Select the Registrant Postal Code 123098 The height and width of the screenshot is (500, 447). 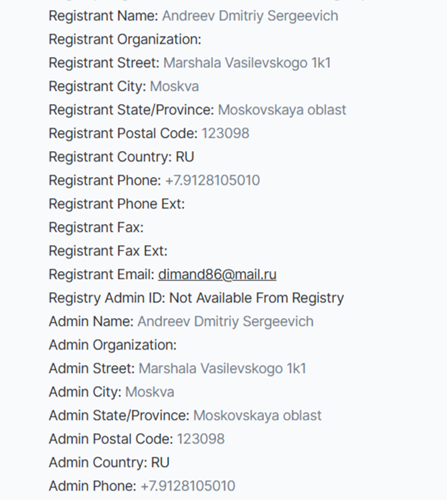[225, 133]
